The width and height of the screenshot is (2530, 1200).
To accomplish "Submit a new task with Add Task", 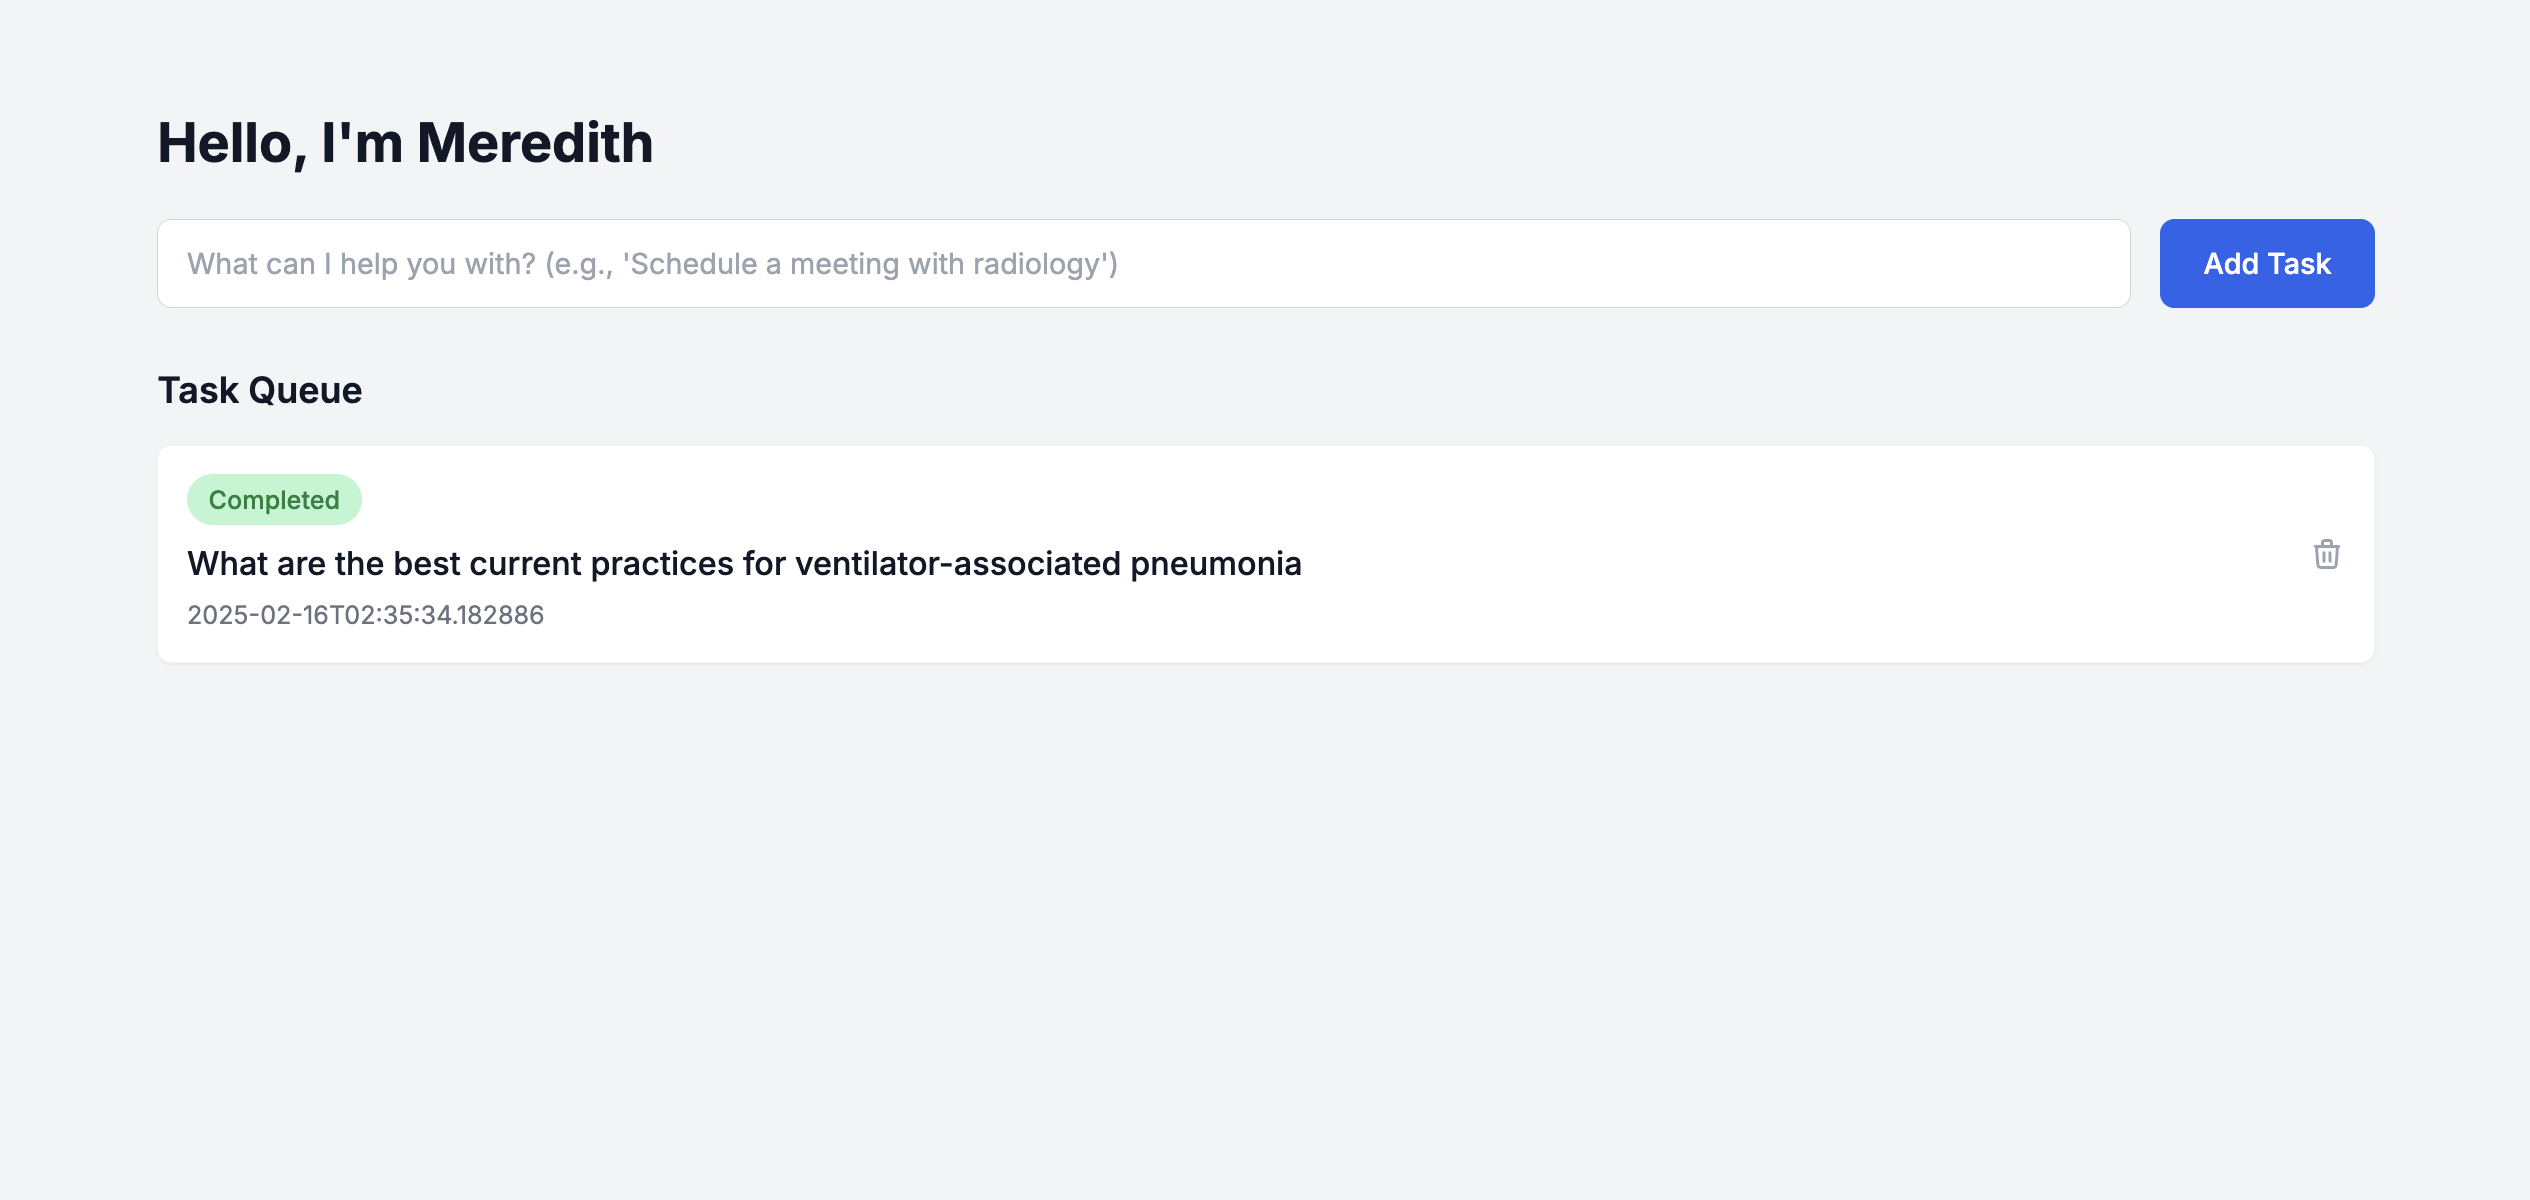I will 2266,264.
